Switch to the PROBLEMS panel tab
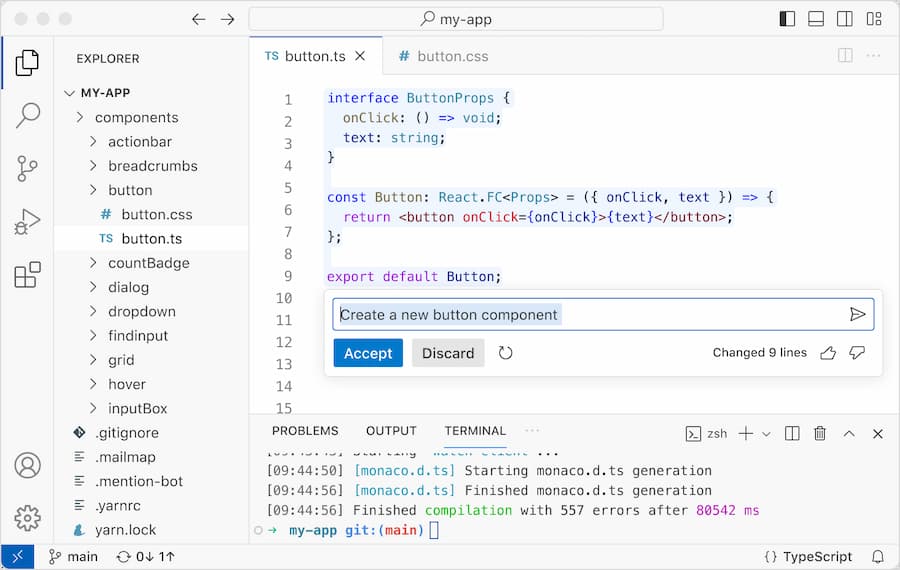 [305, 431]
